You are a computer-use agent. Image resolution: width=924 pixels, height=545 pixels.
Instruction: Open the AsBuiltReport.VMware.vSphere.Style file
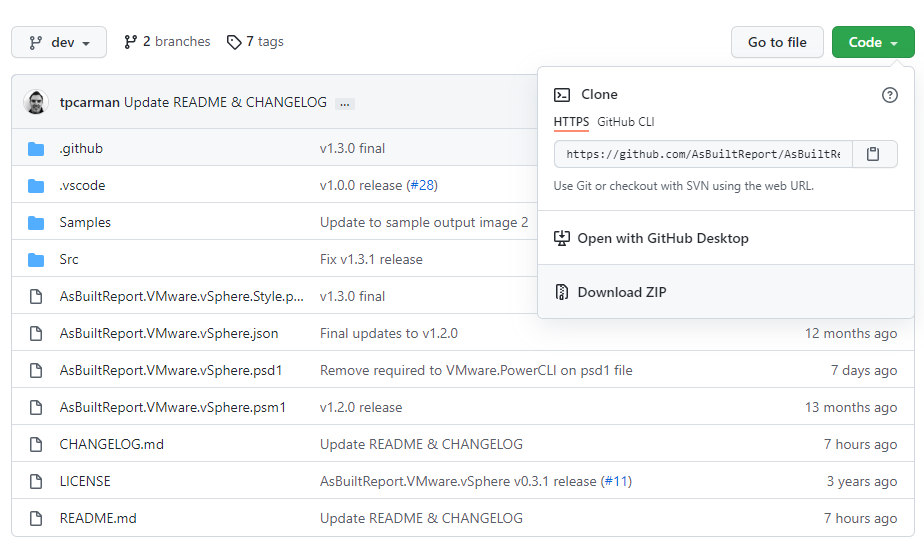pyautogui.click(x=182, y=296)
